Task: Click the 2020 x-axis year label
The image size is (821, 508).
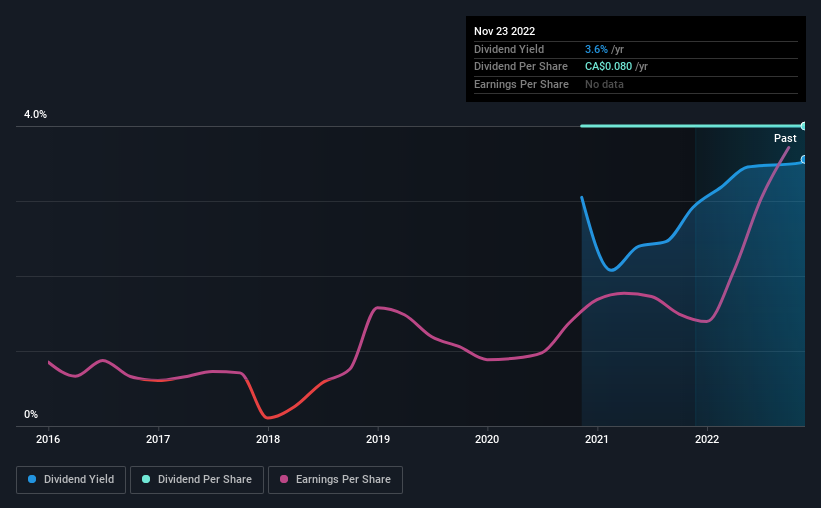Action: coord(487,439)
